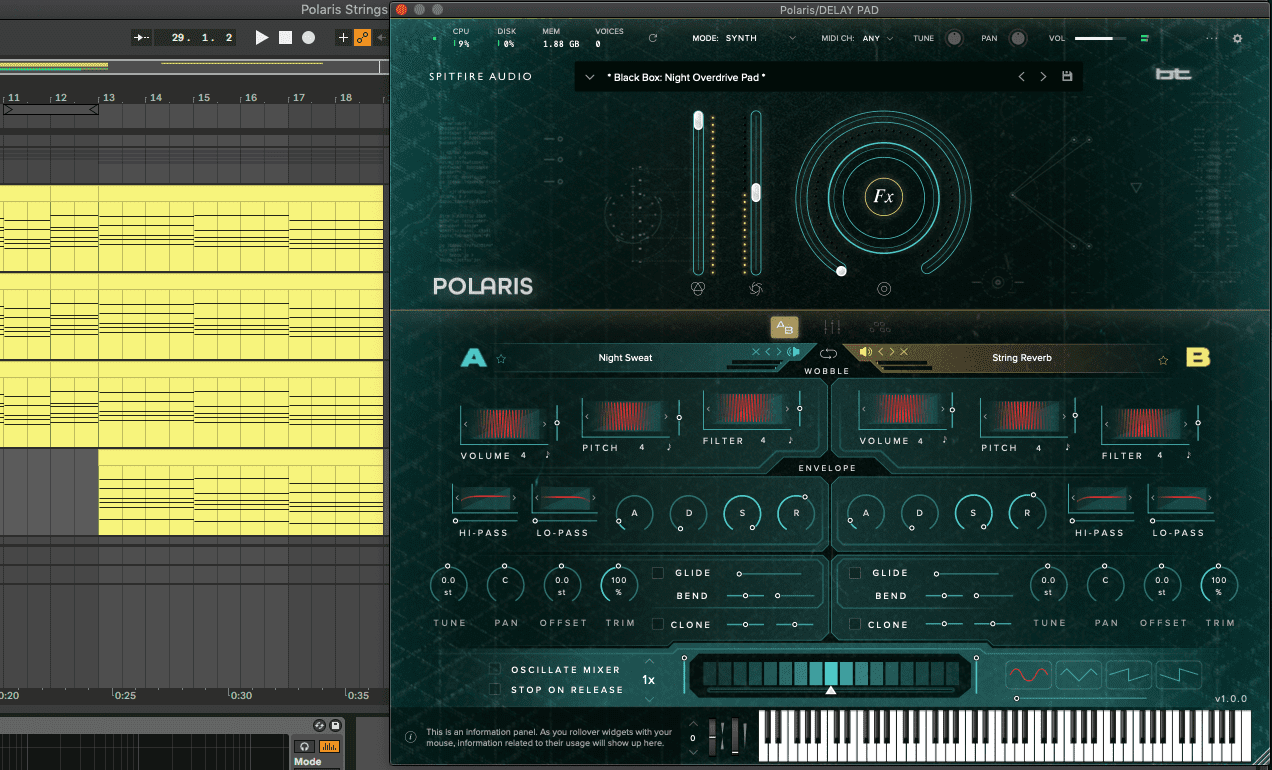Click the note icon beside layer A PITCH
This screenshot has width=1272, height=770.
(669, 448)
